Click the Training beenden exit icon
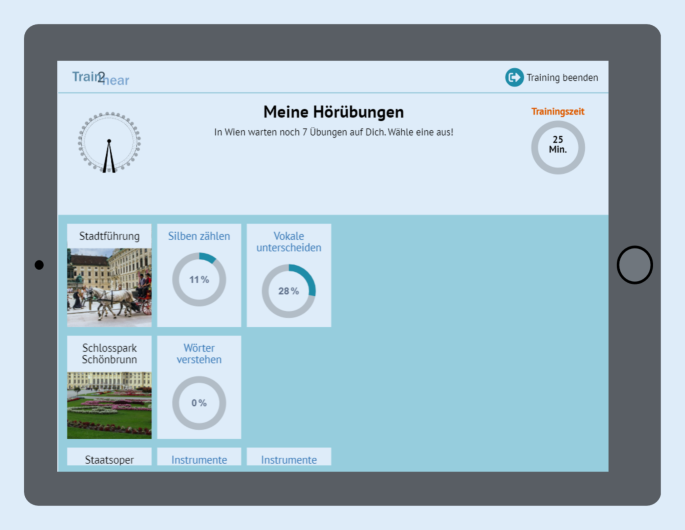Image resolution: width=685 pixels, height=530 pixels. coord(514,77)
